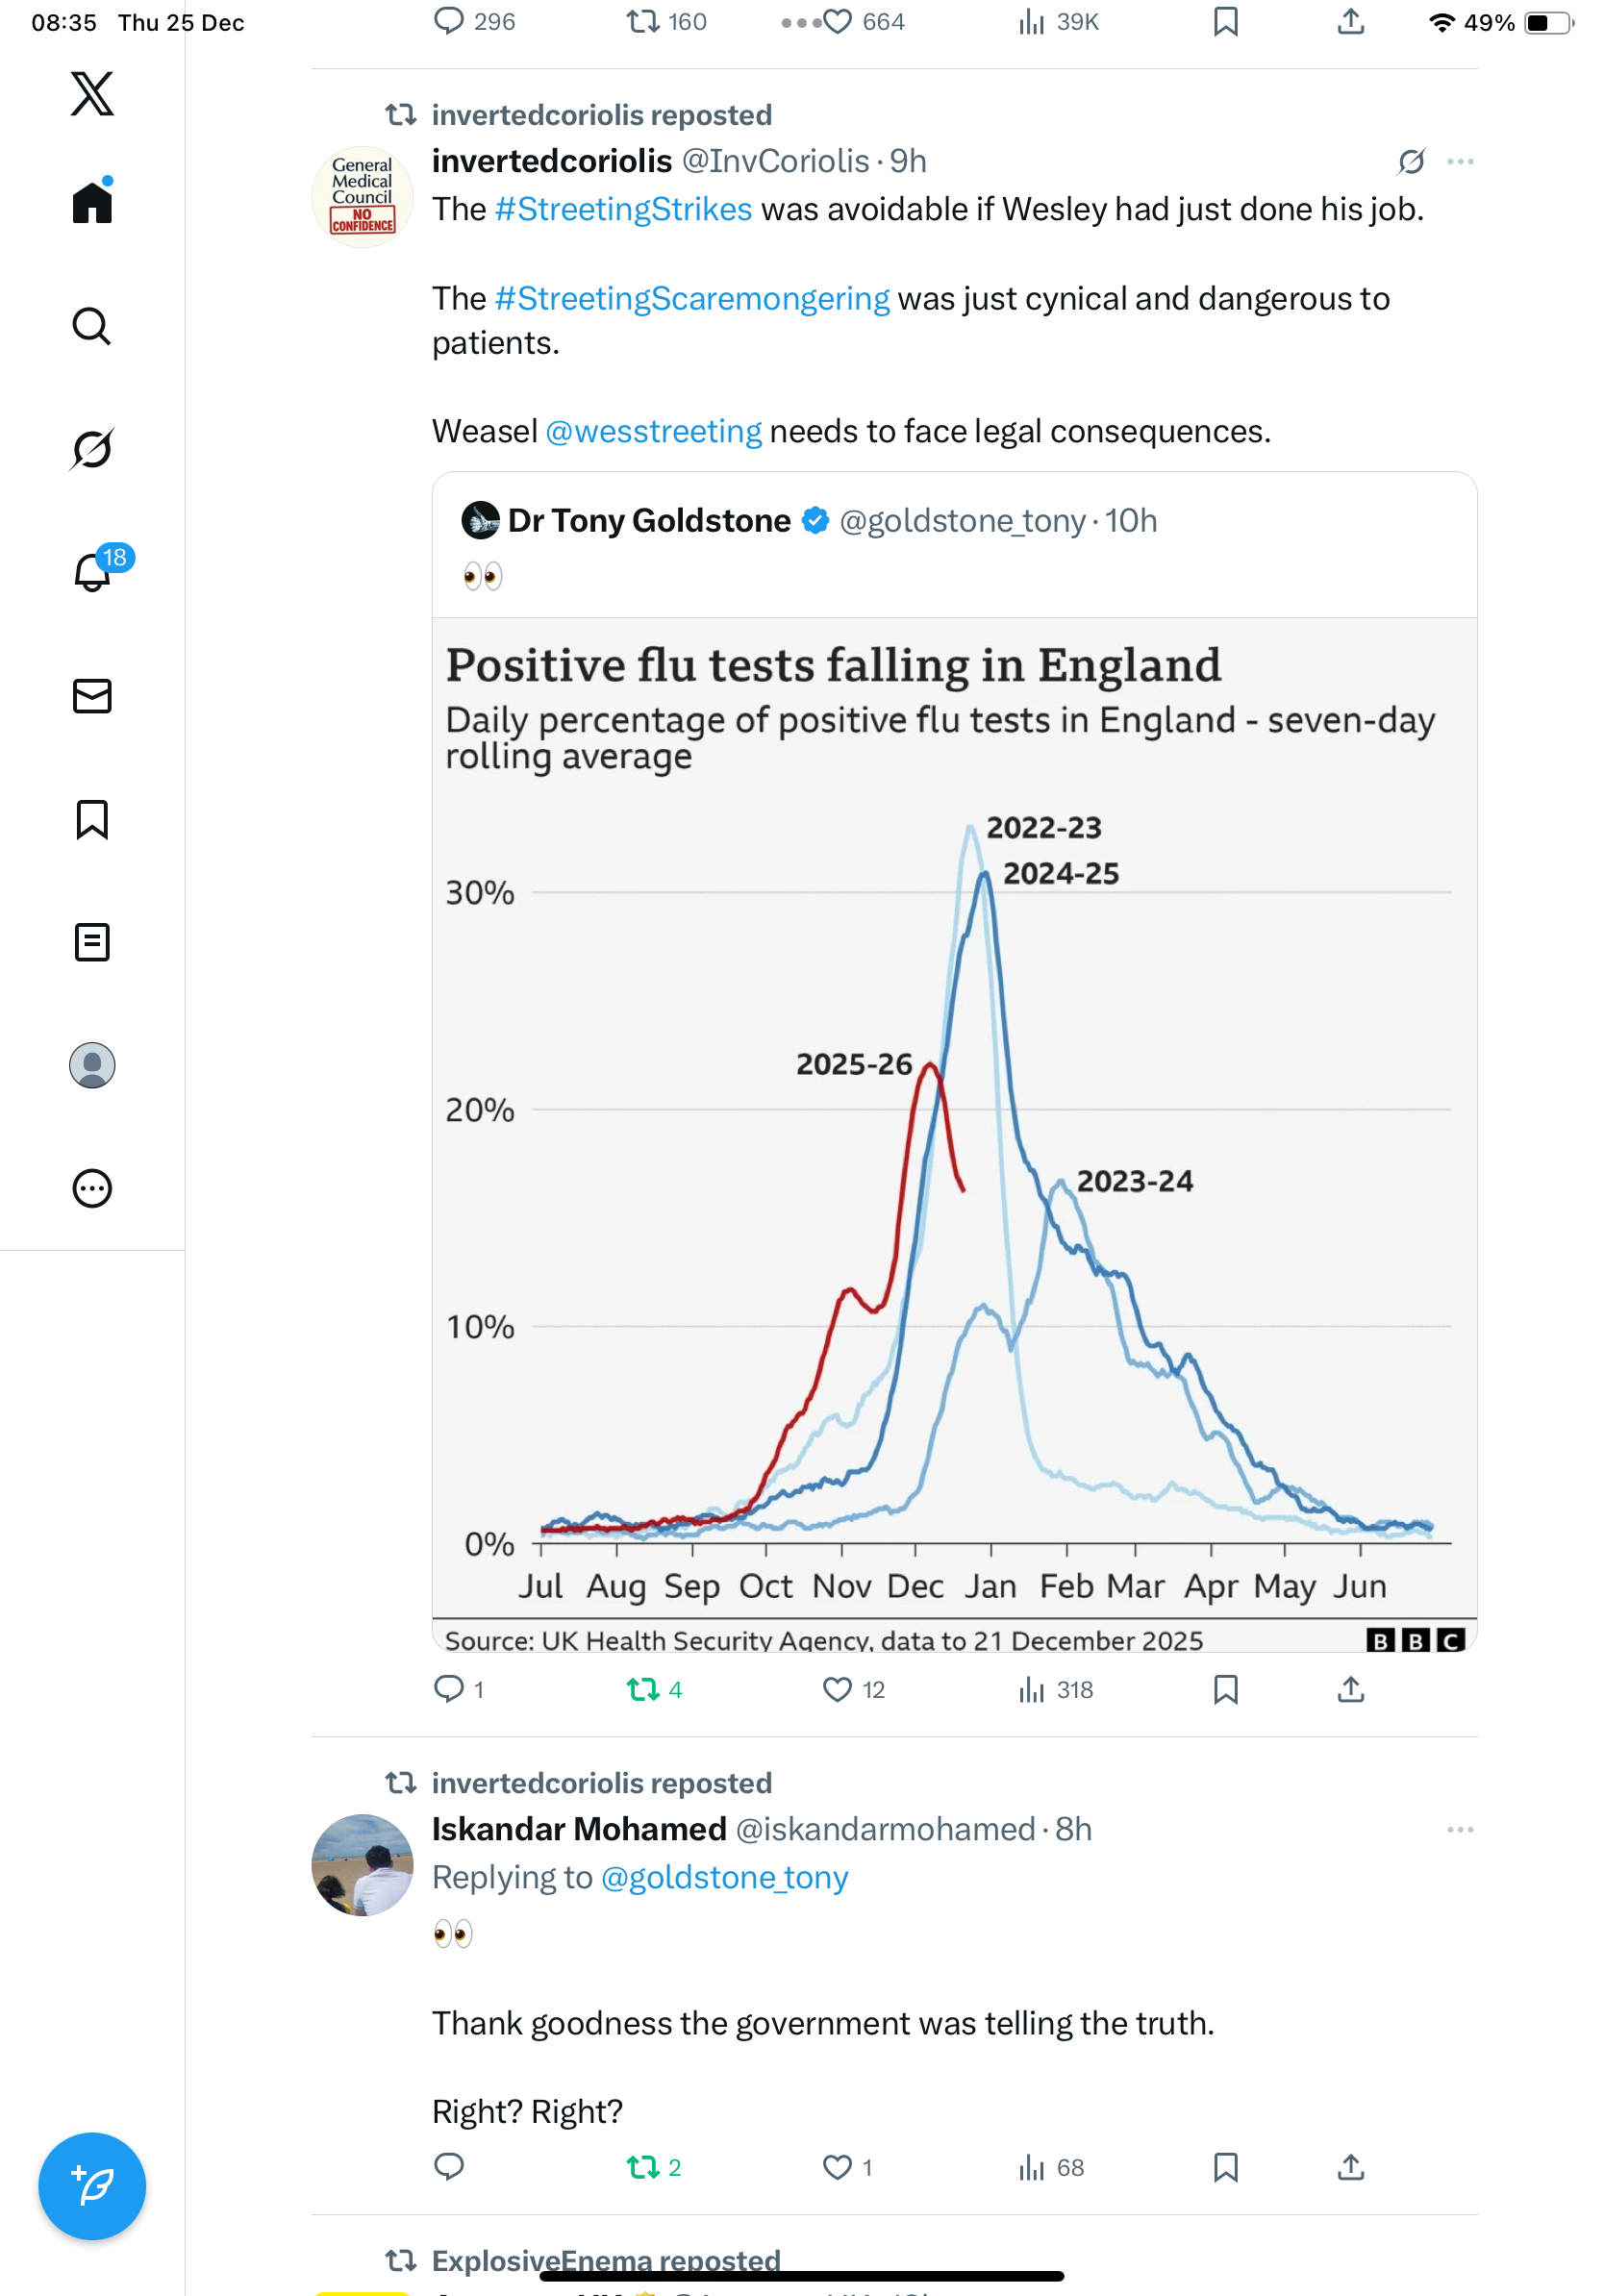Image resolution: width=1604 pixels, height=2296 pixels.
Task: Undo repost on invertedcoriolis post showing 4
Action: tap(642, 1689)
